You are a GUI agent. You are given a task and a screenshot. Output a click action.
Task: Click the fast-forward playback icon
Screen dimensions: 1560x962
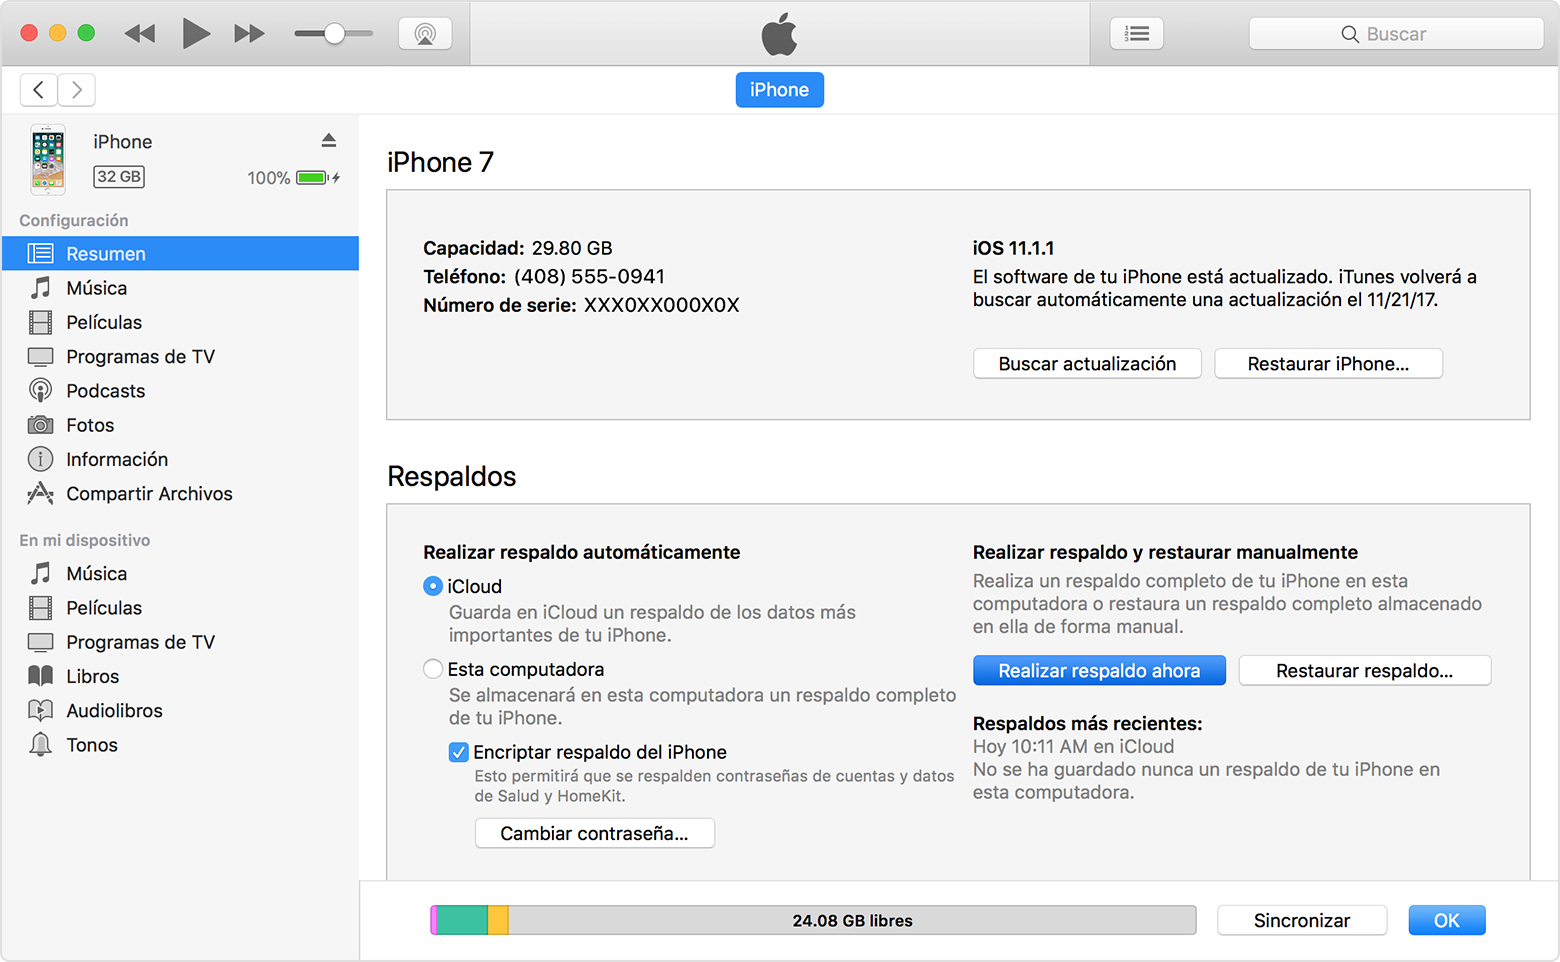pyautogui.click(x=248, y=32)
